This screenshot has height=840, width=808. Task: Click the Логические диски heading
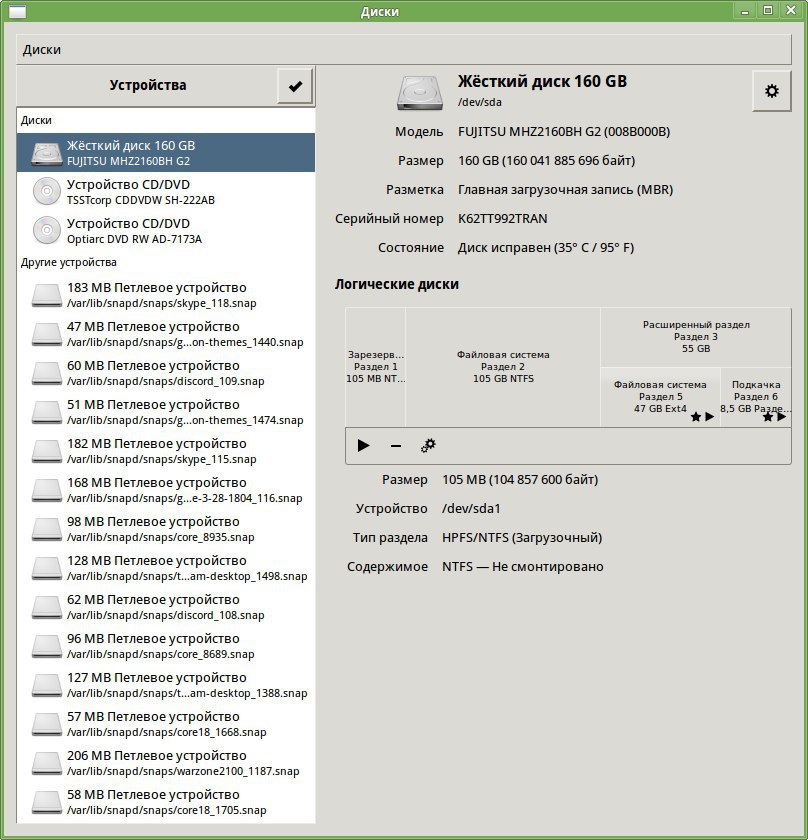point(396,284)
